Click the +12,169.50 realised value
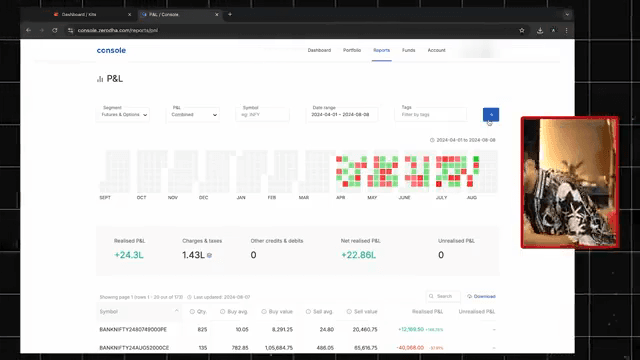640x360 pixels. point(411,329)
